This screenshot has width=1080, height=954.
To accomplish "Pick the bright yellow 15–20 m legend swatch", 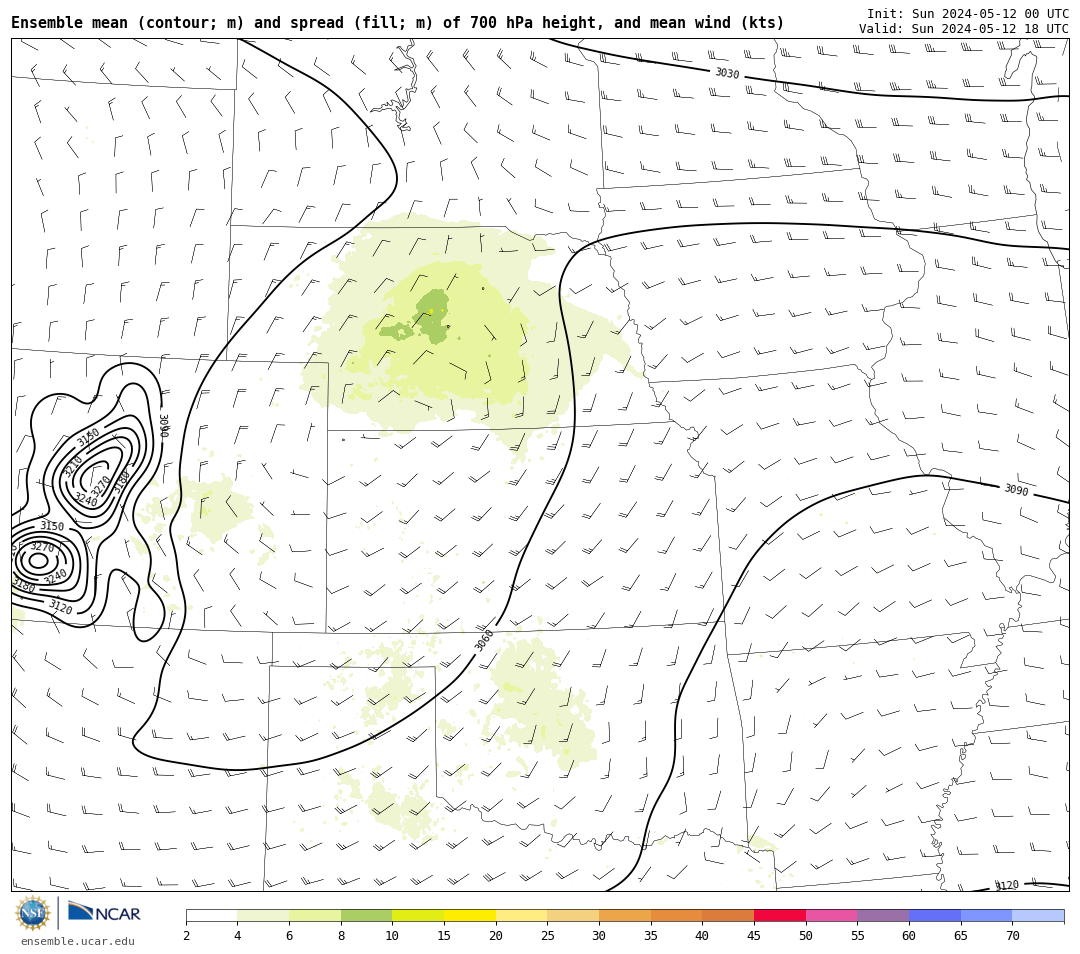I will coord(470,915).
